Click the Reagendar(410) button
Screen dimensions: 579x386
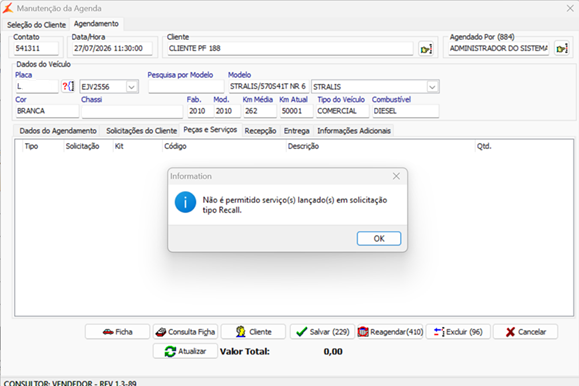click(390, 332)
